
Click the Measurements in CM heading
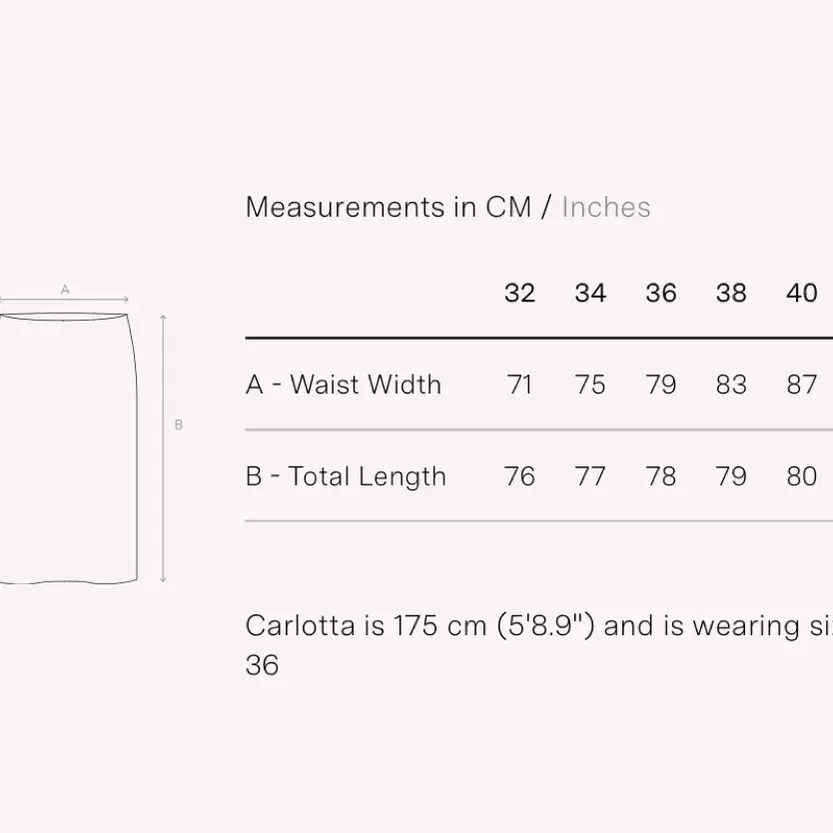coord(388,207)
